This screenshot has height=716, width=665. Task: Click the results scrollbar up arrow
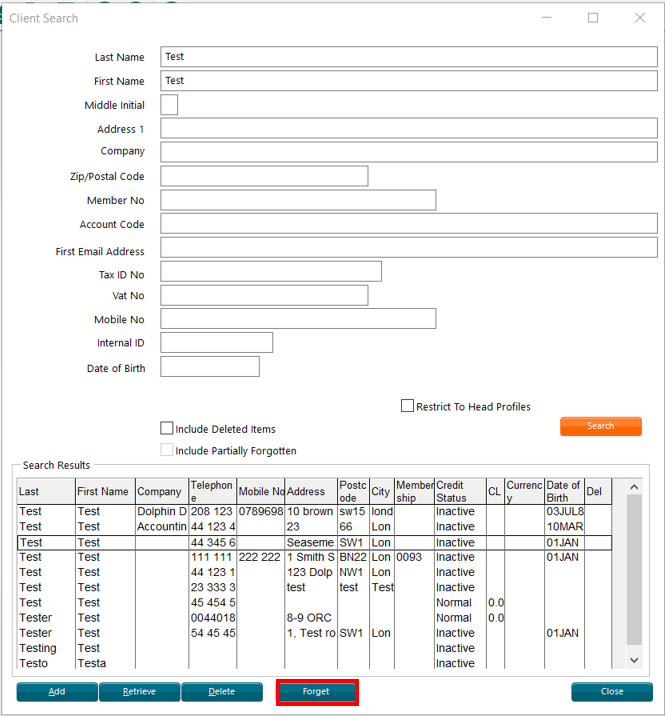tap(634, 487)
